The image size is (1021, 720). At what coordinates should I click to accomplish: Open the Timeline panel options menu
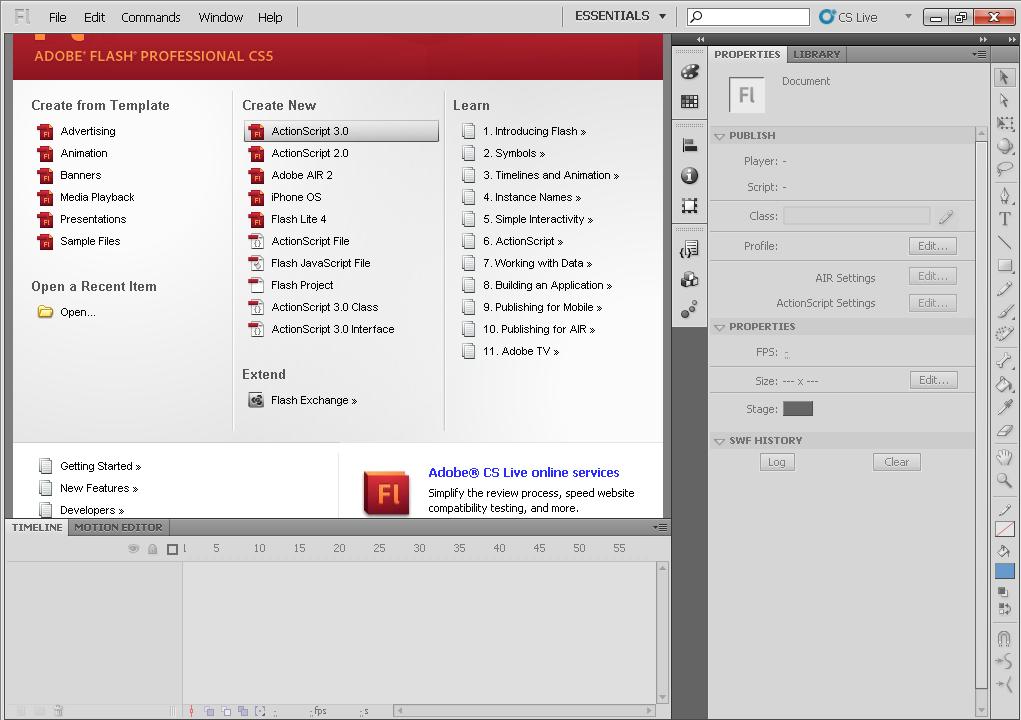pos(660,527)
